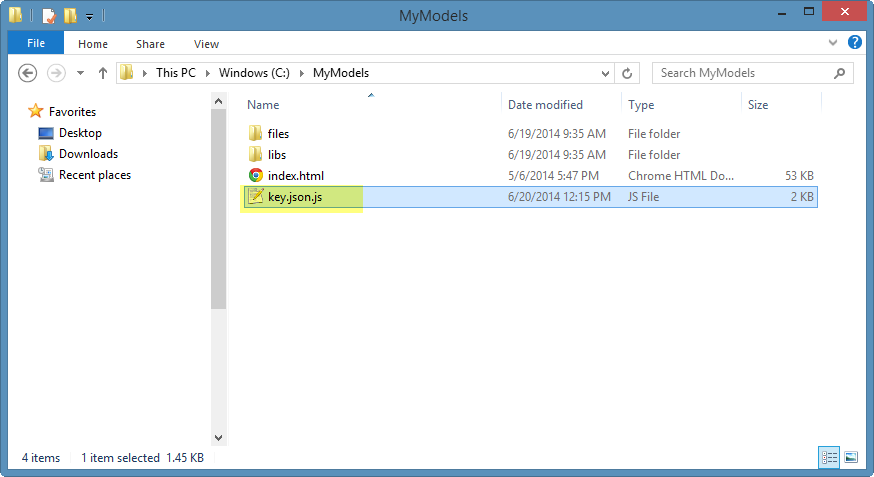Click the 5/6/2014 5:47 PM date cell
This screenshot has height=477, width=874.
click(553, 176)
